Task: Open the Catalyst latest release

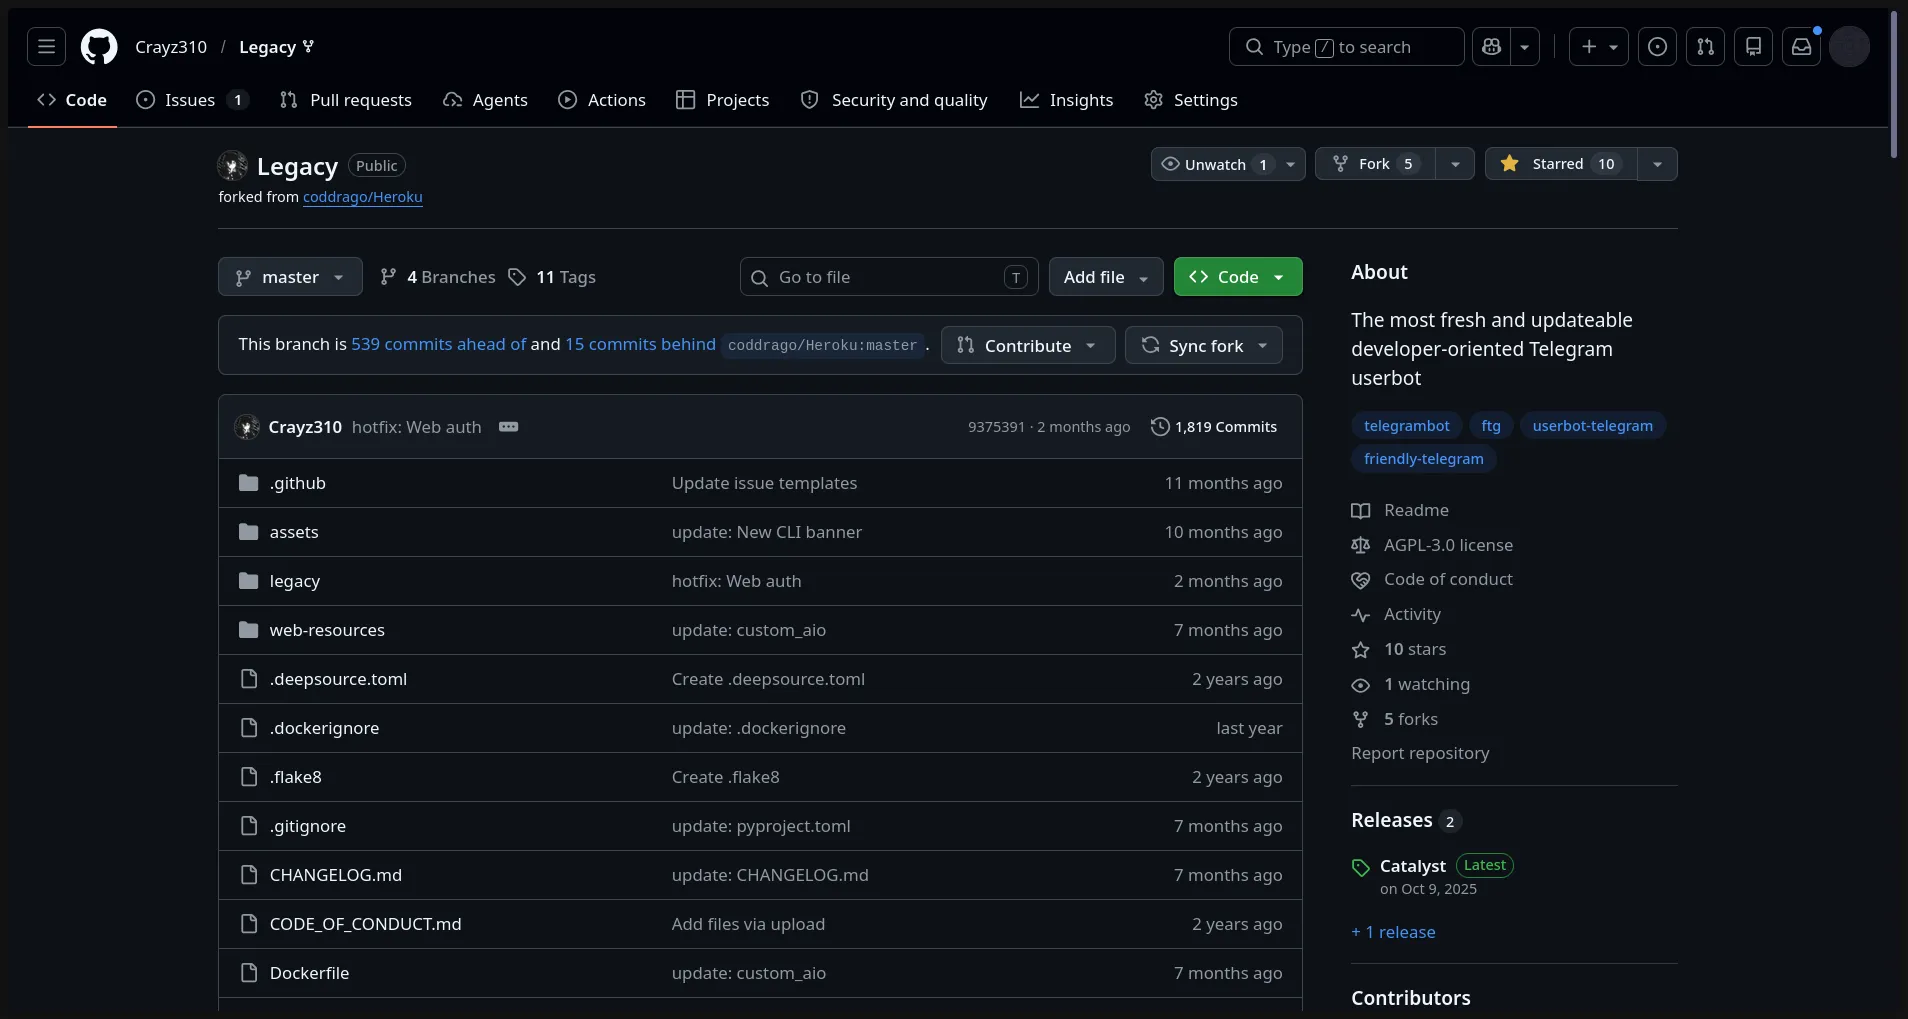Action: click(1413, 866)
